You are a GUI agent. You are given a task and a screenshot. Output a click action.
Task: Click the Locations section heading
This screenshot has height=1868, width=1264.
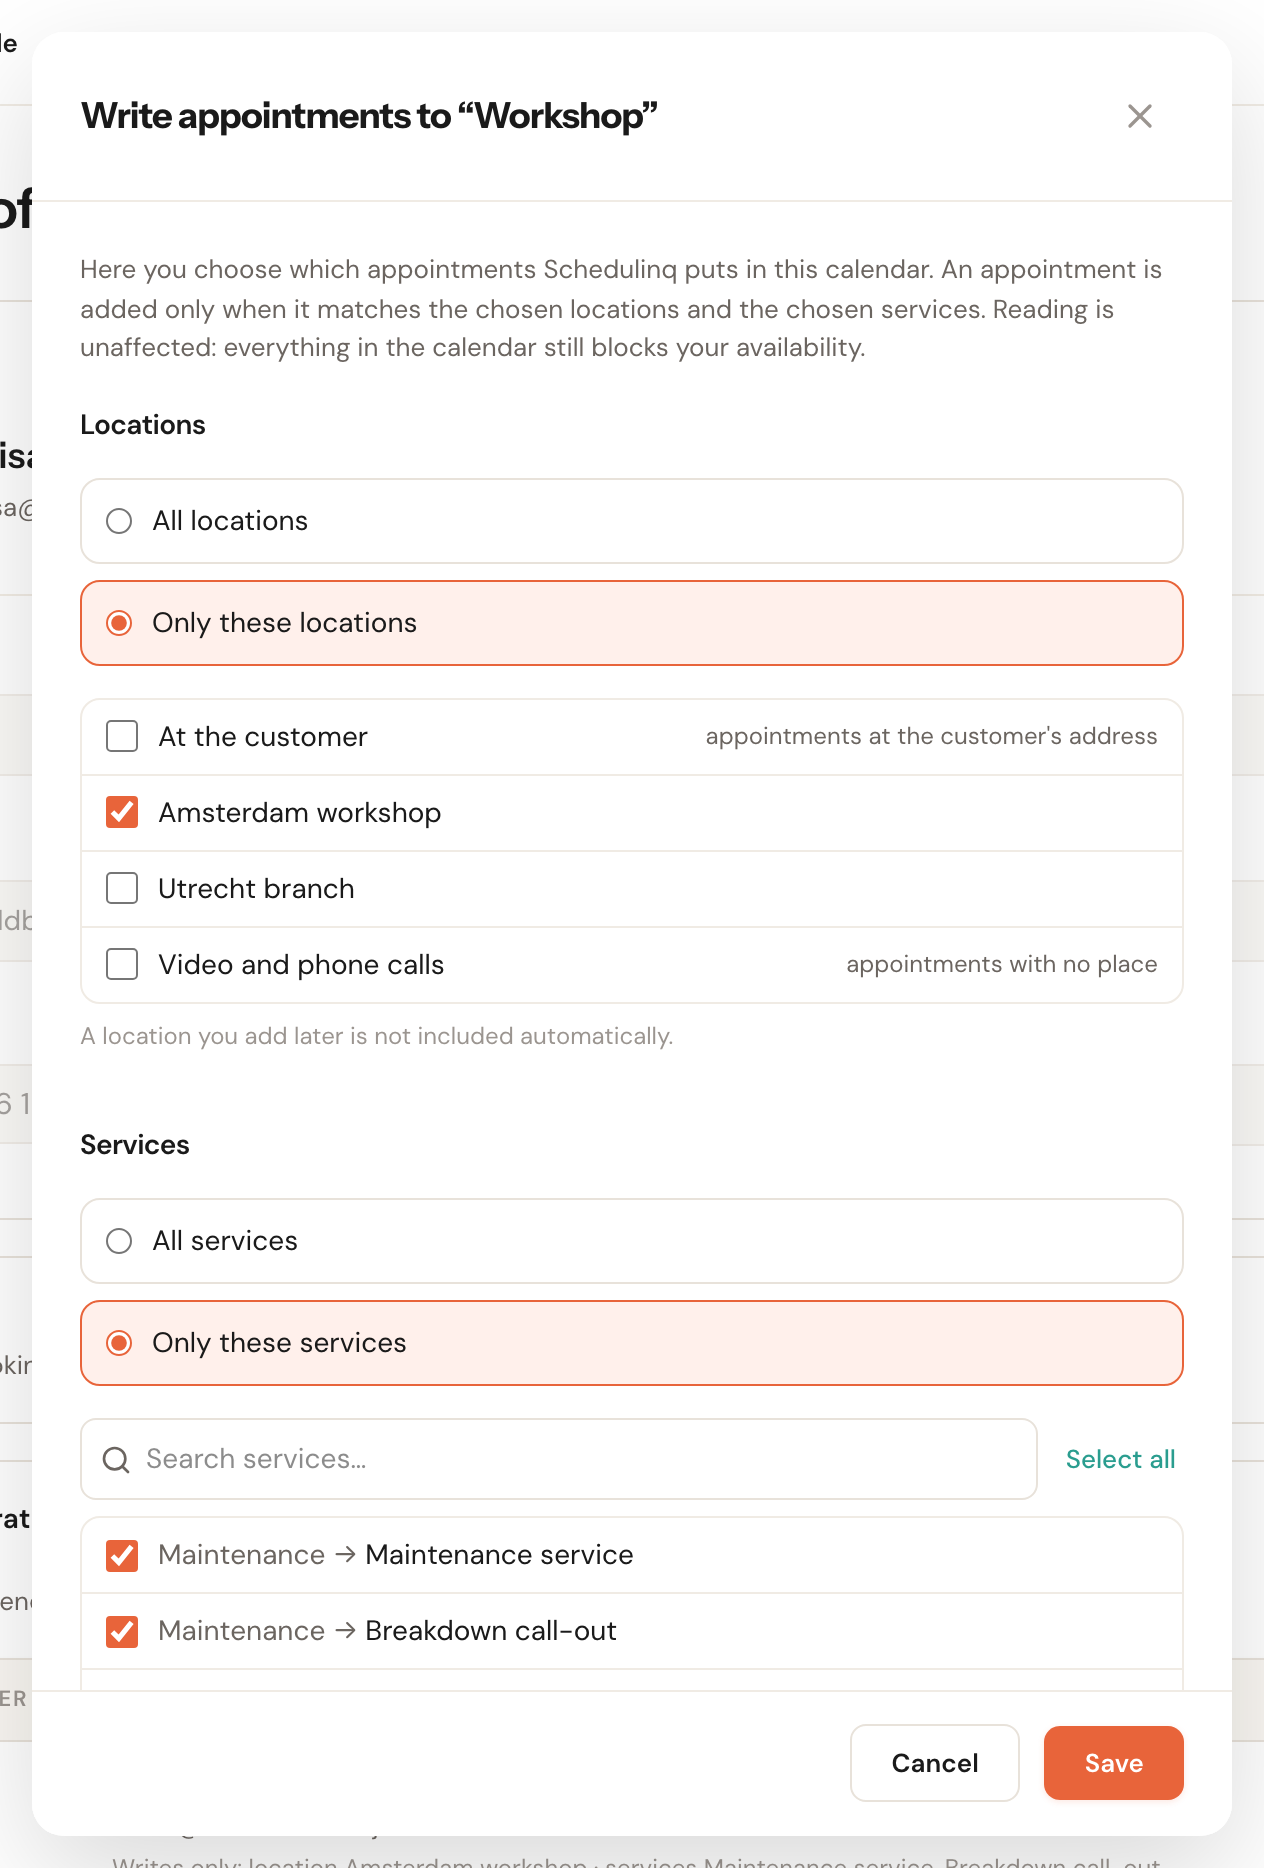143,425
